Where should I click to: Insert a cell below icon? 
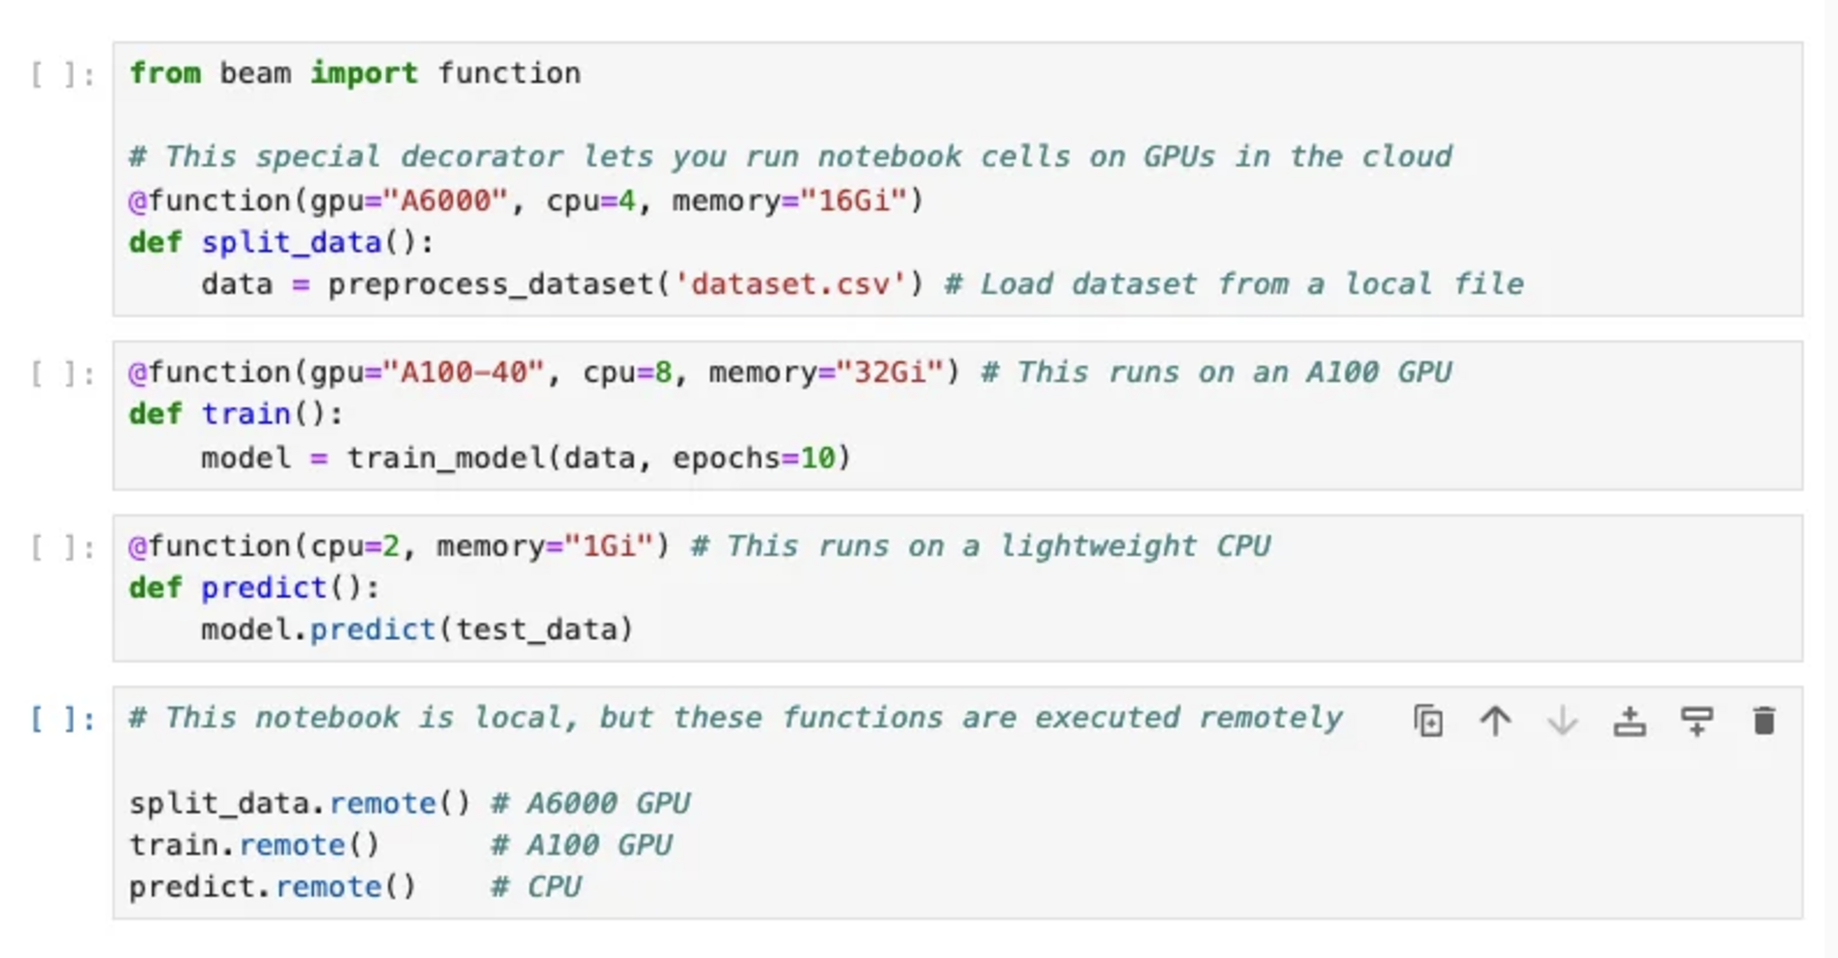[x=1697, y=720]
